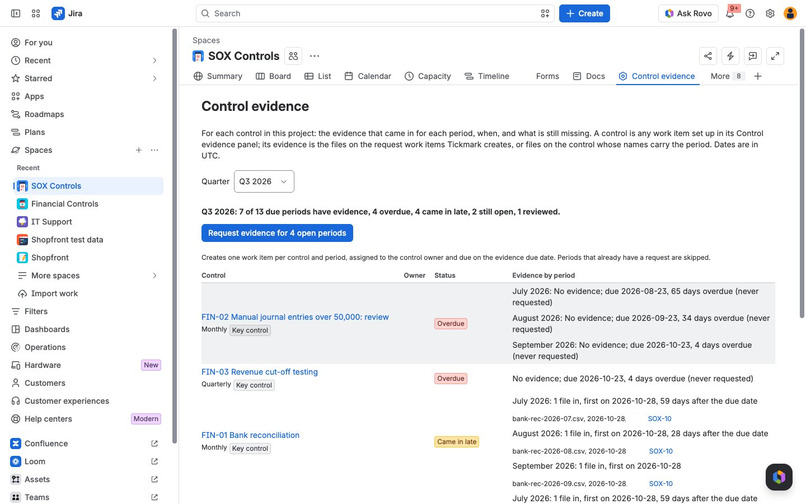The width and height of the screenshot is (806, 504).
Task: Open the Rovo chat floating button
Action: click(779, 477)
